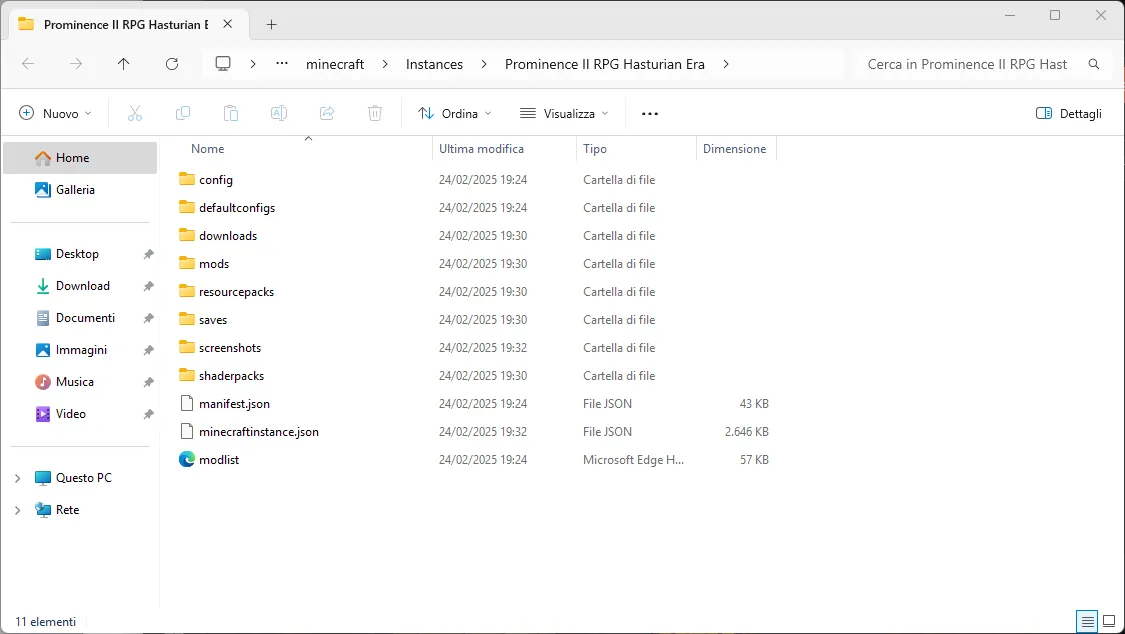Navigate to Instances via the breadcrumb link
The width and height of the screenshot is (1125, 634).
tap(434, 63)
